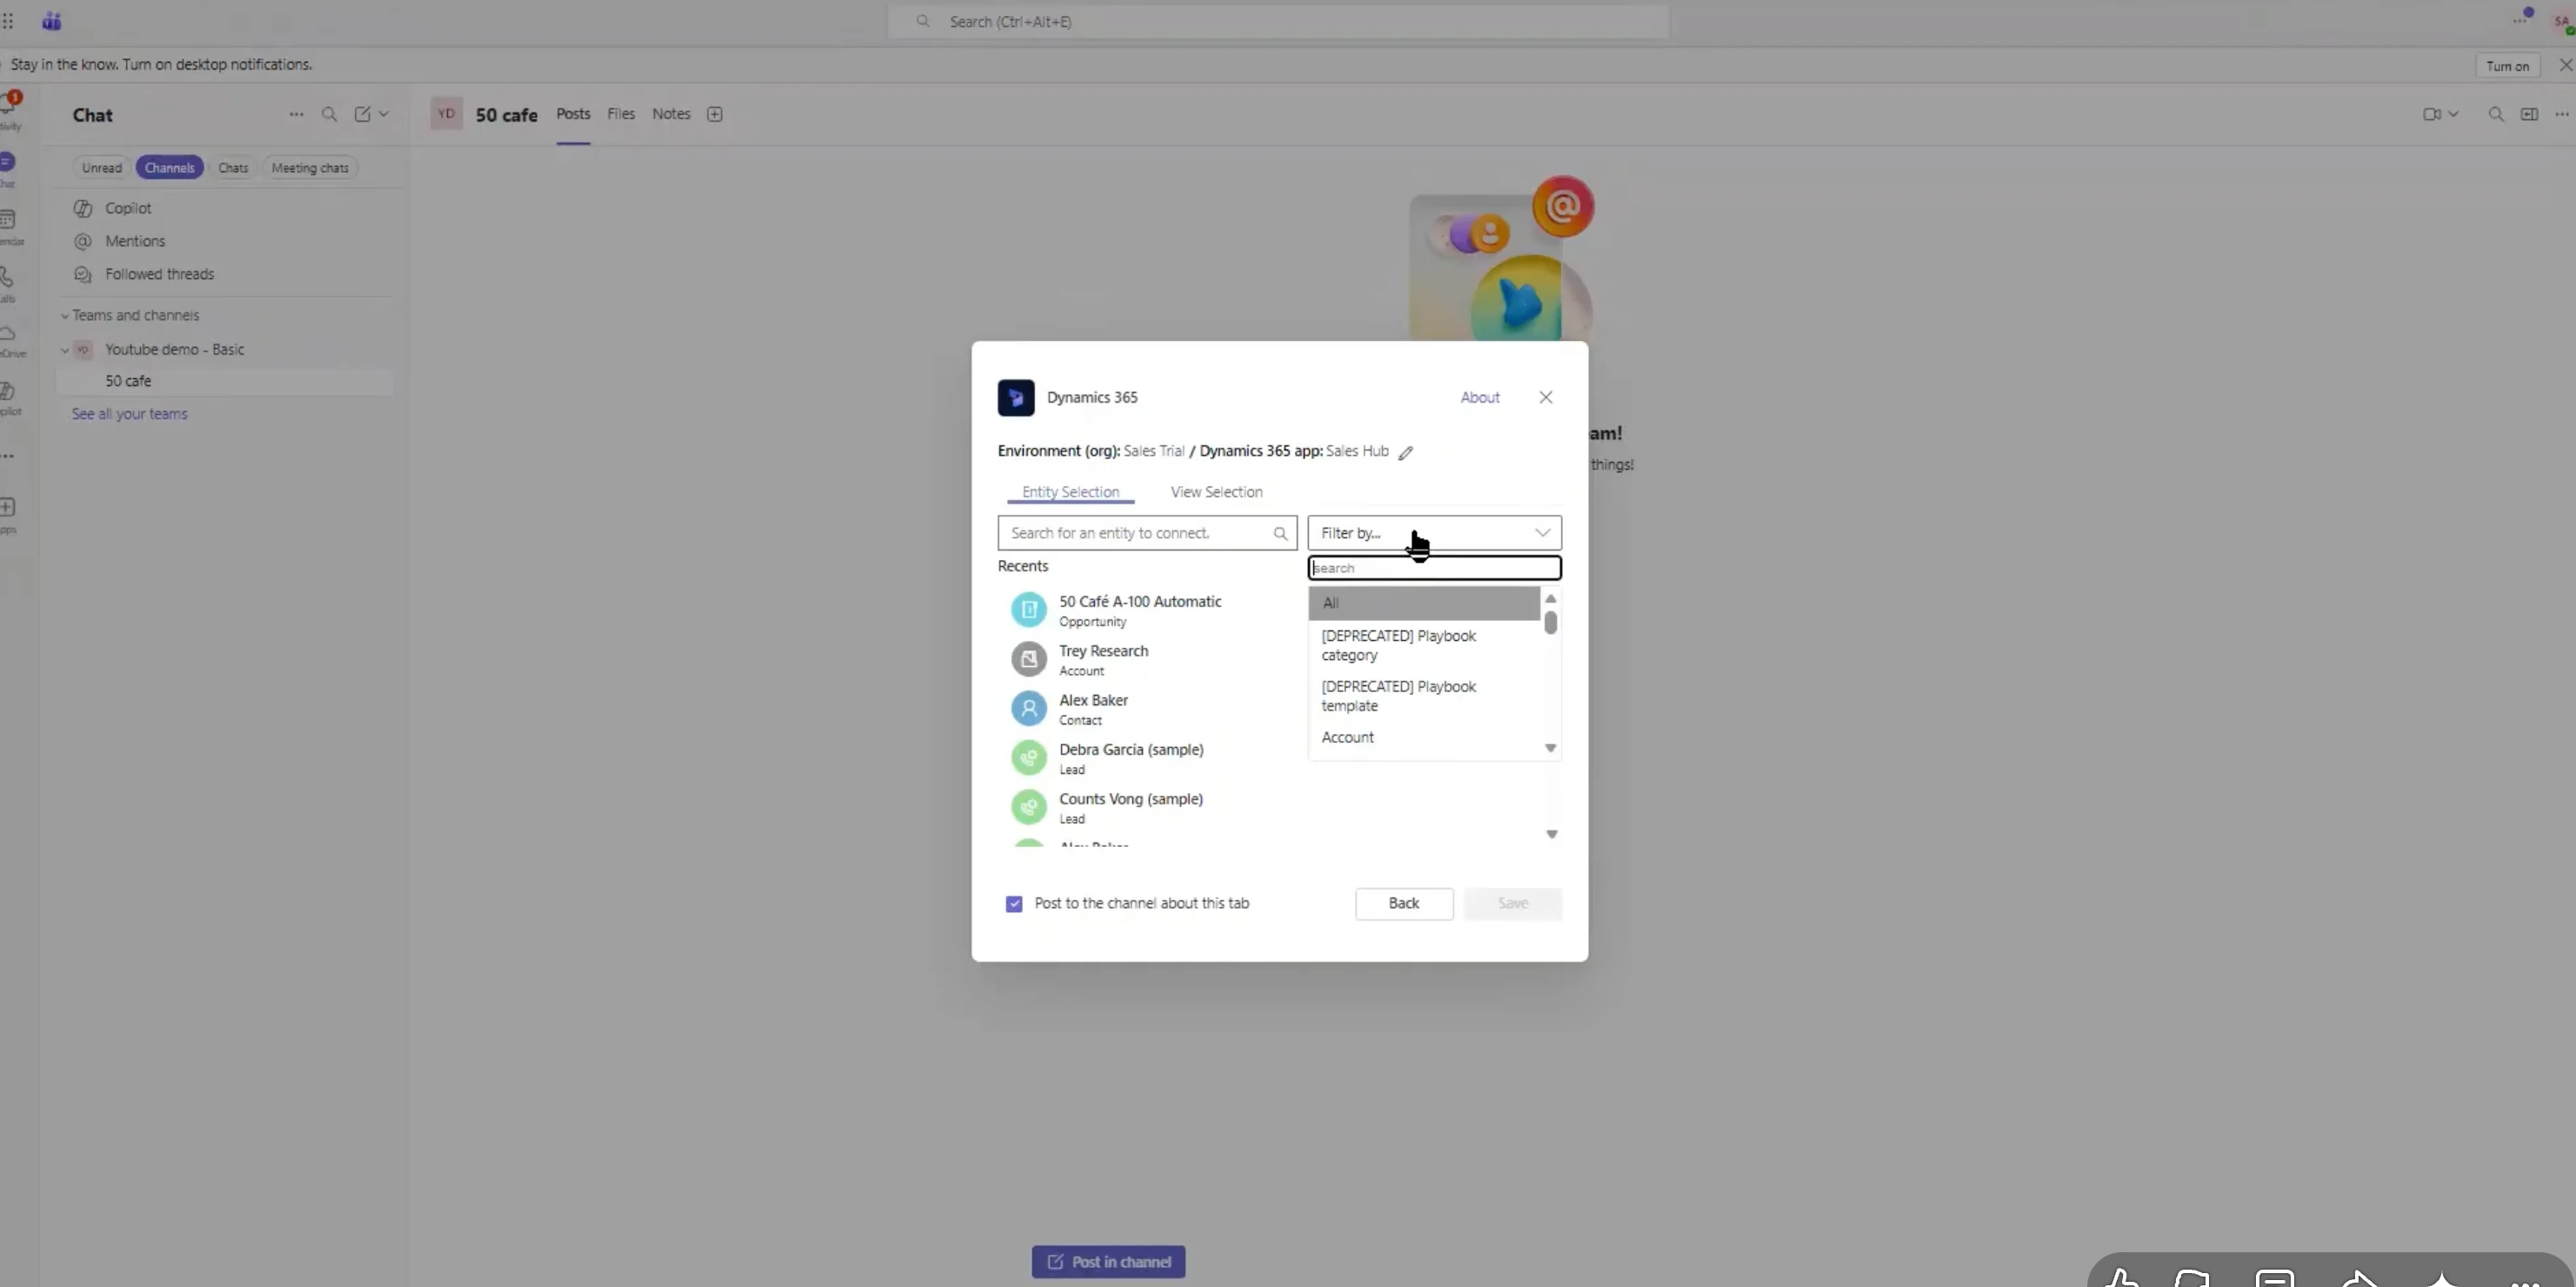The image size is (2576, 1287).
Task: Select the Trey Research account icon
Action: [x=1028, y=659]
